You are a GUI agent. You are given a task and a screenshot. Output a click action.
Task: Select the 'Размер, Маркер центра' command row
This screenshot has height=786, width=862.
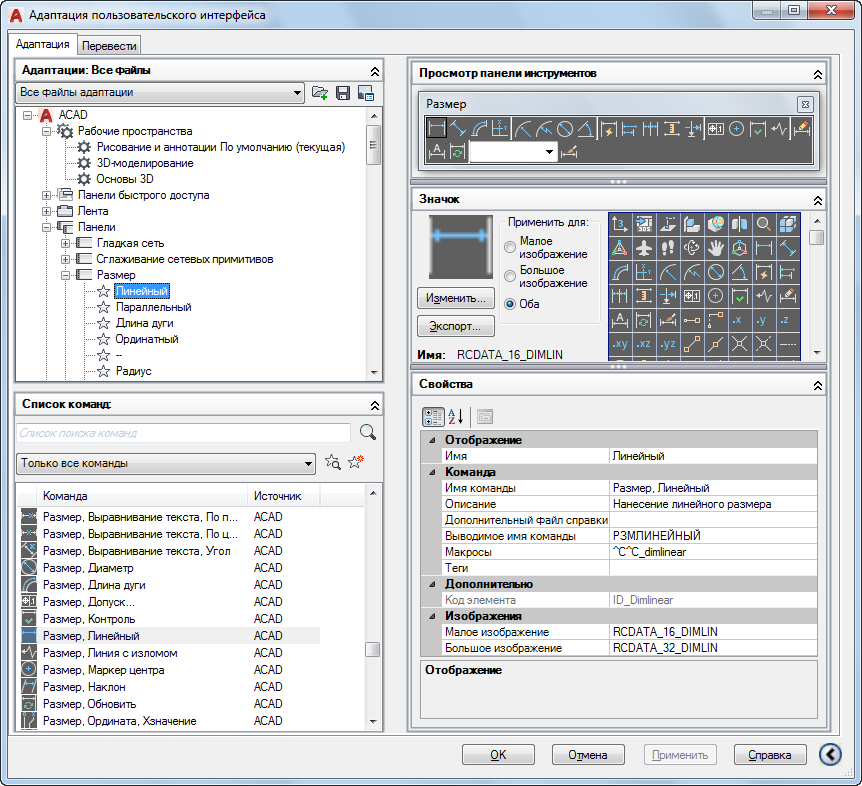[168, 670]
